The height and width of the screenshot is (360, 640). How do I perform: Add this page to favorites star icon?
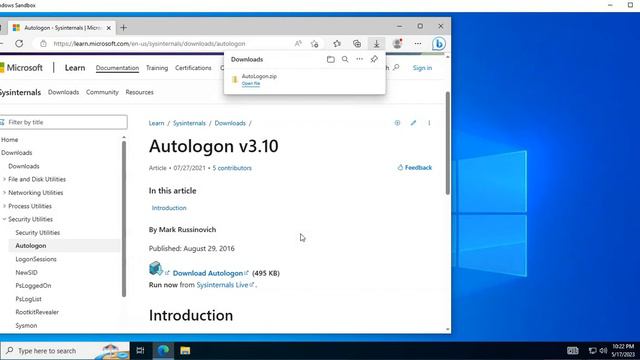point(314,44)
